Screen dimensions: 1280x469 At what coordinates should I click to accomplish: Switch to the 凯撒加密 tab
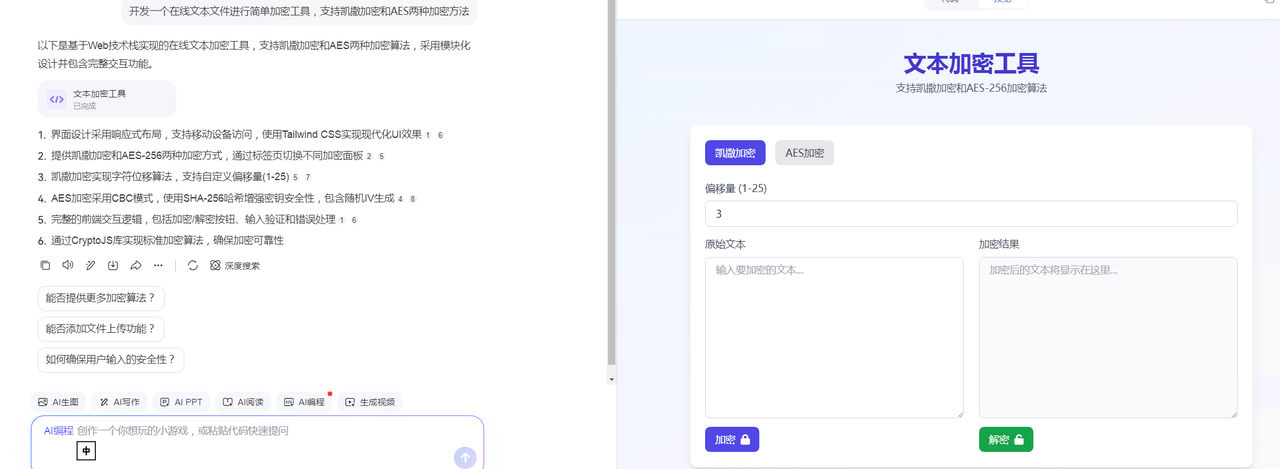click(735, 153)
